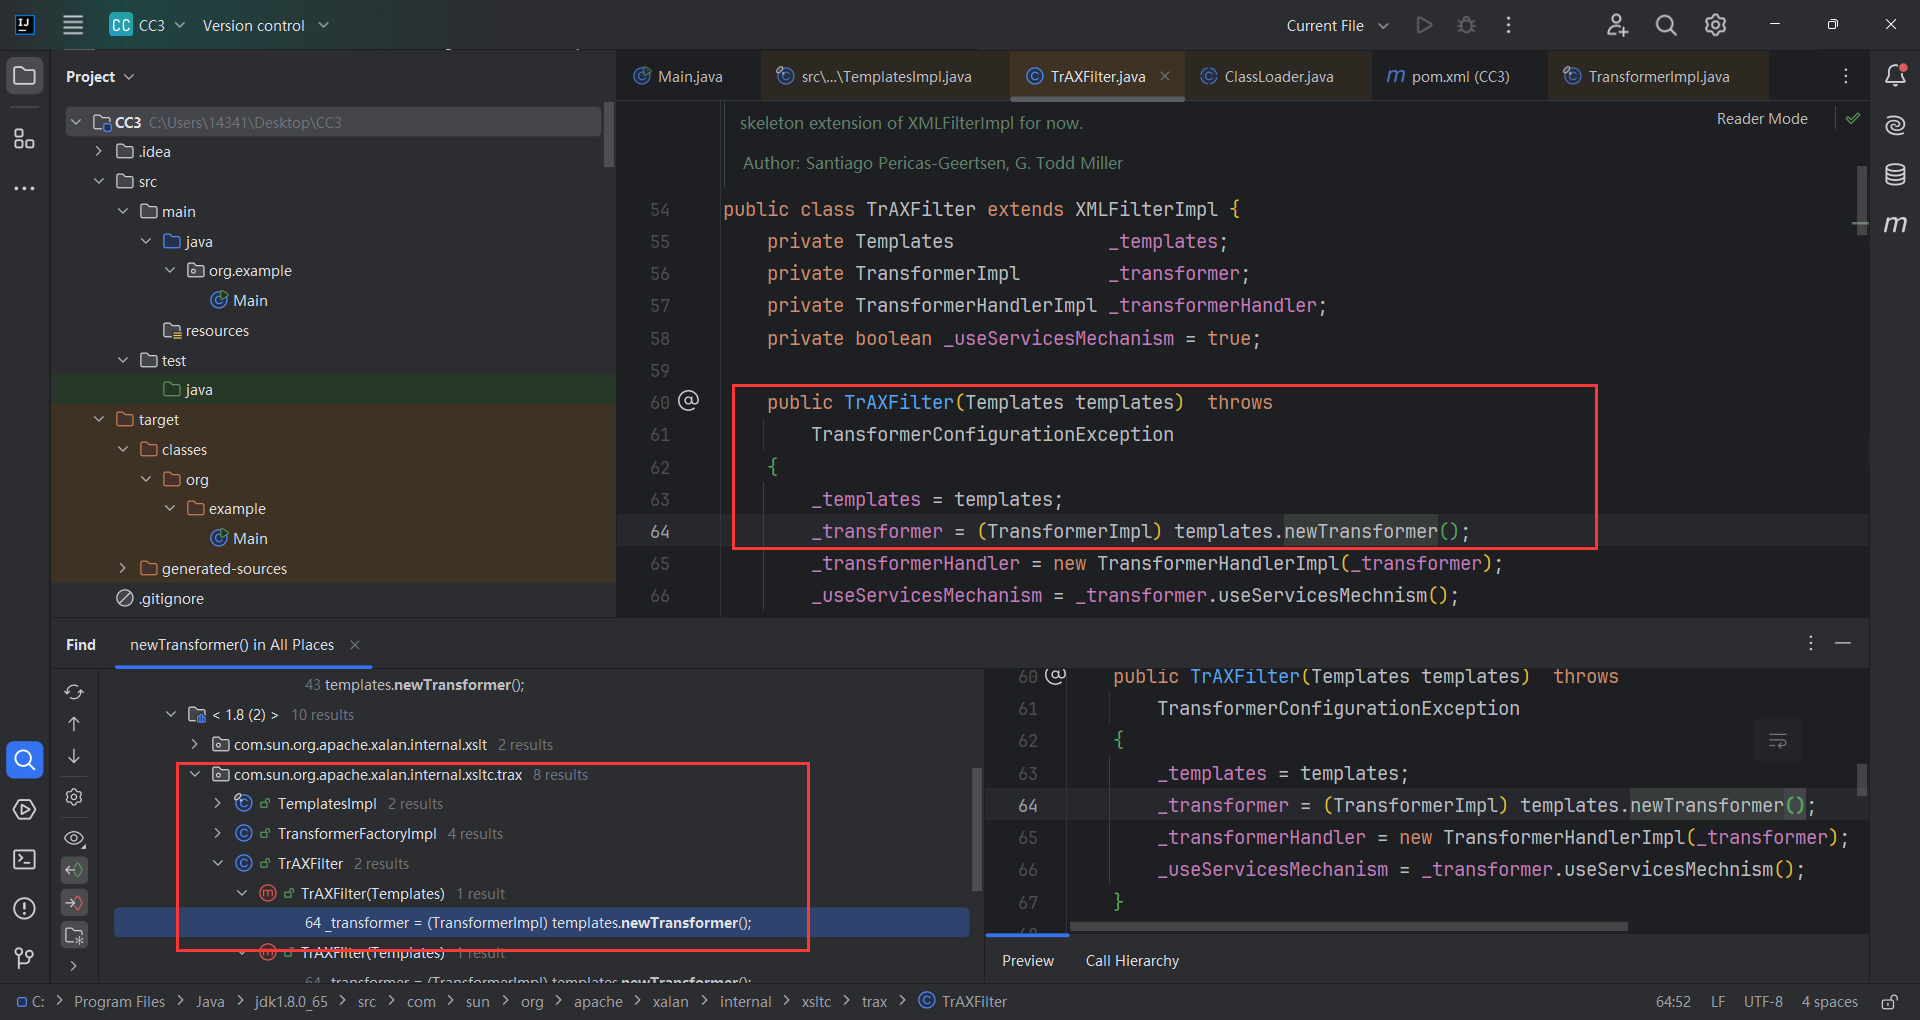The image size is (1920, 1020).
Task: Open the CC3 project dropdown
Action: 148,25
